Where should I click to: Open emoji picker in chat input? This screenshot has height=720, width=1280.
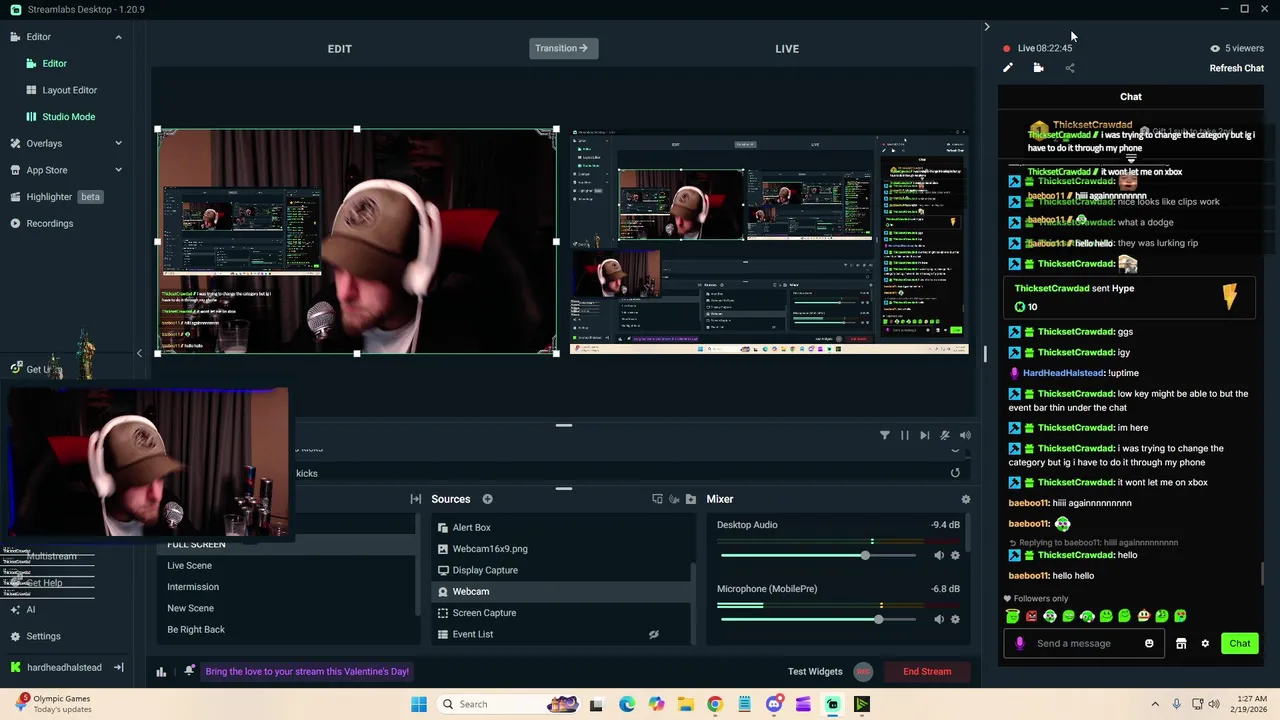pos(1149,644)
